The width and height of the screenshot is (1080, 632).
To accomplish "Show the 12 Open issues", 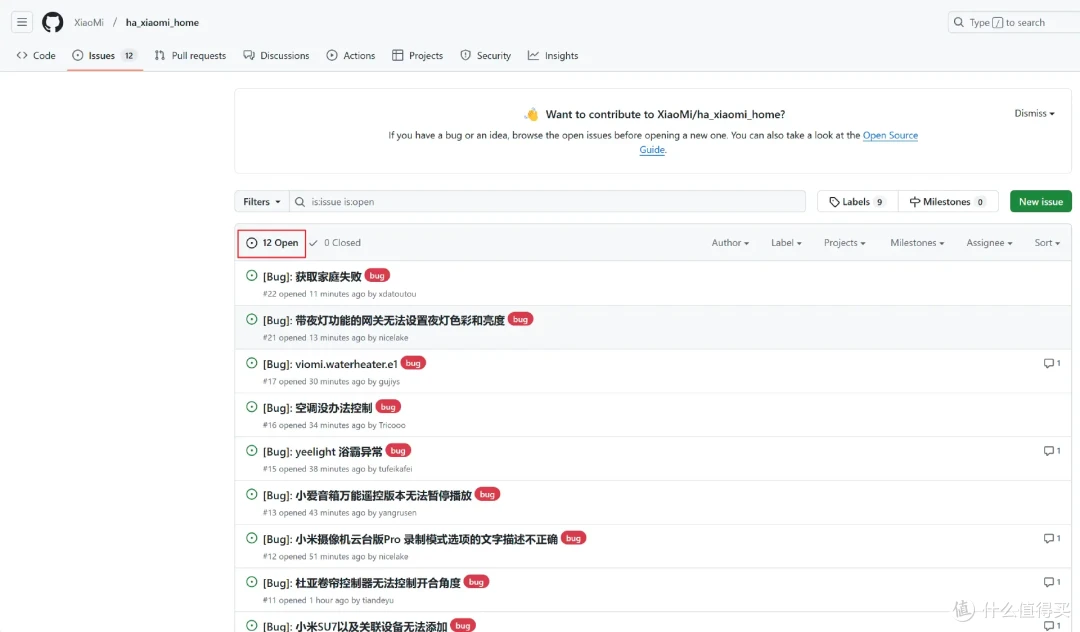I will [x=272, y=243].
